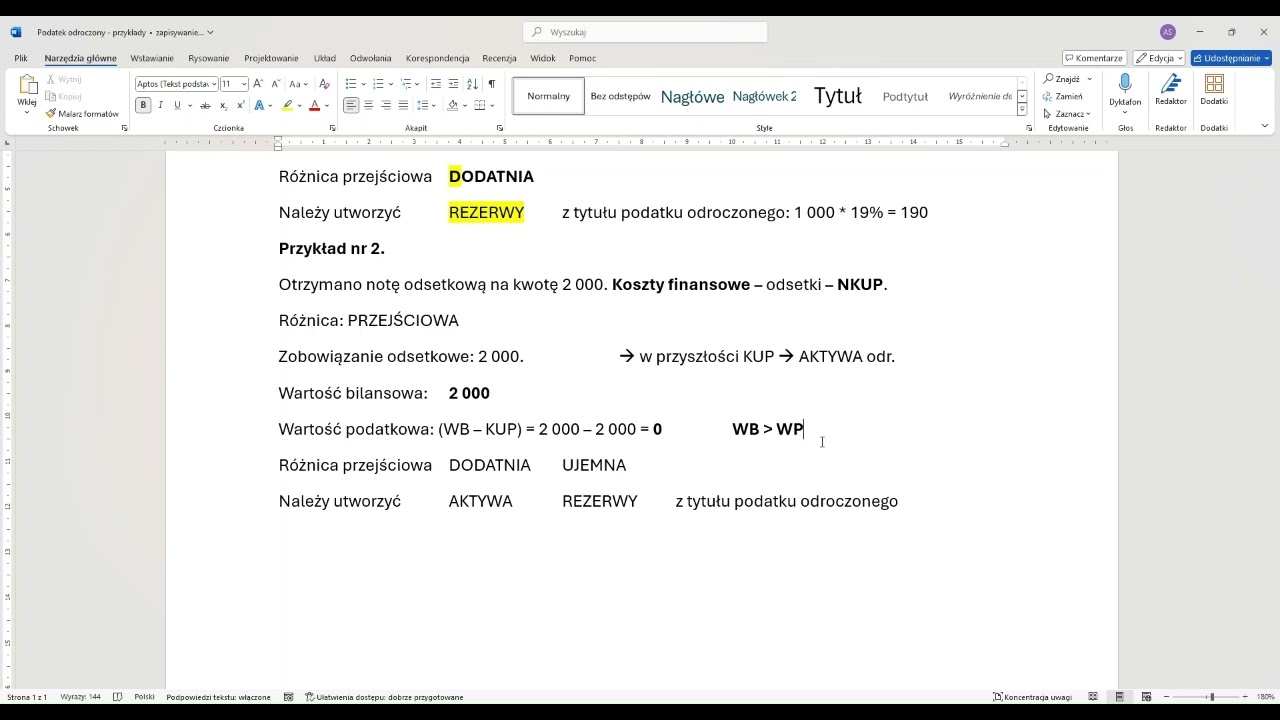Screen dimensions: 1280x720
Task: Click the 180% zoom level text
Action: coord(1265,697)
